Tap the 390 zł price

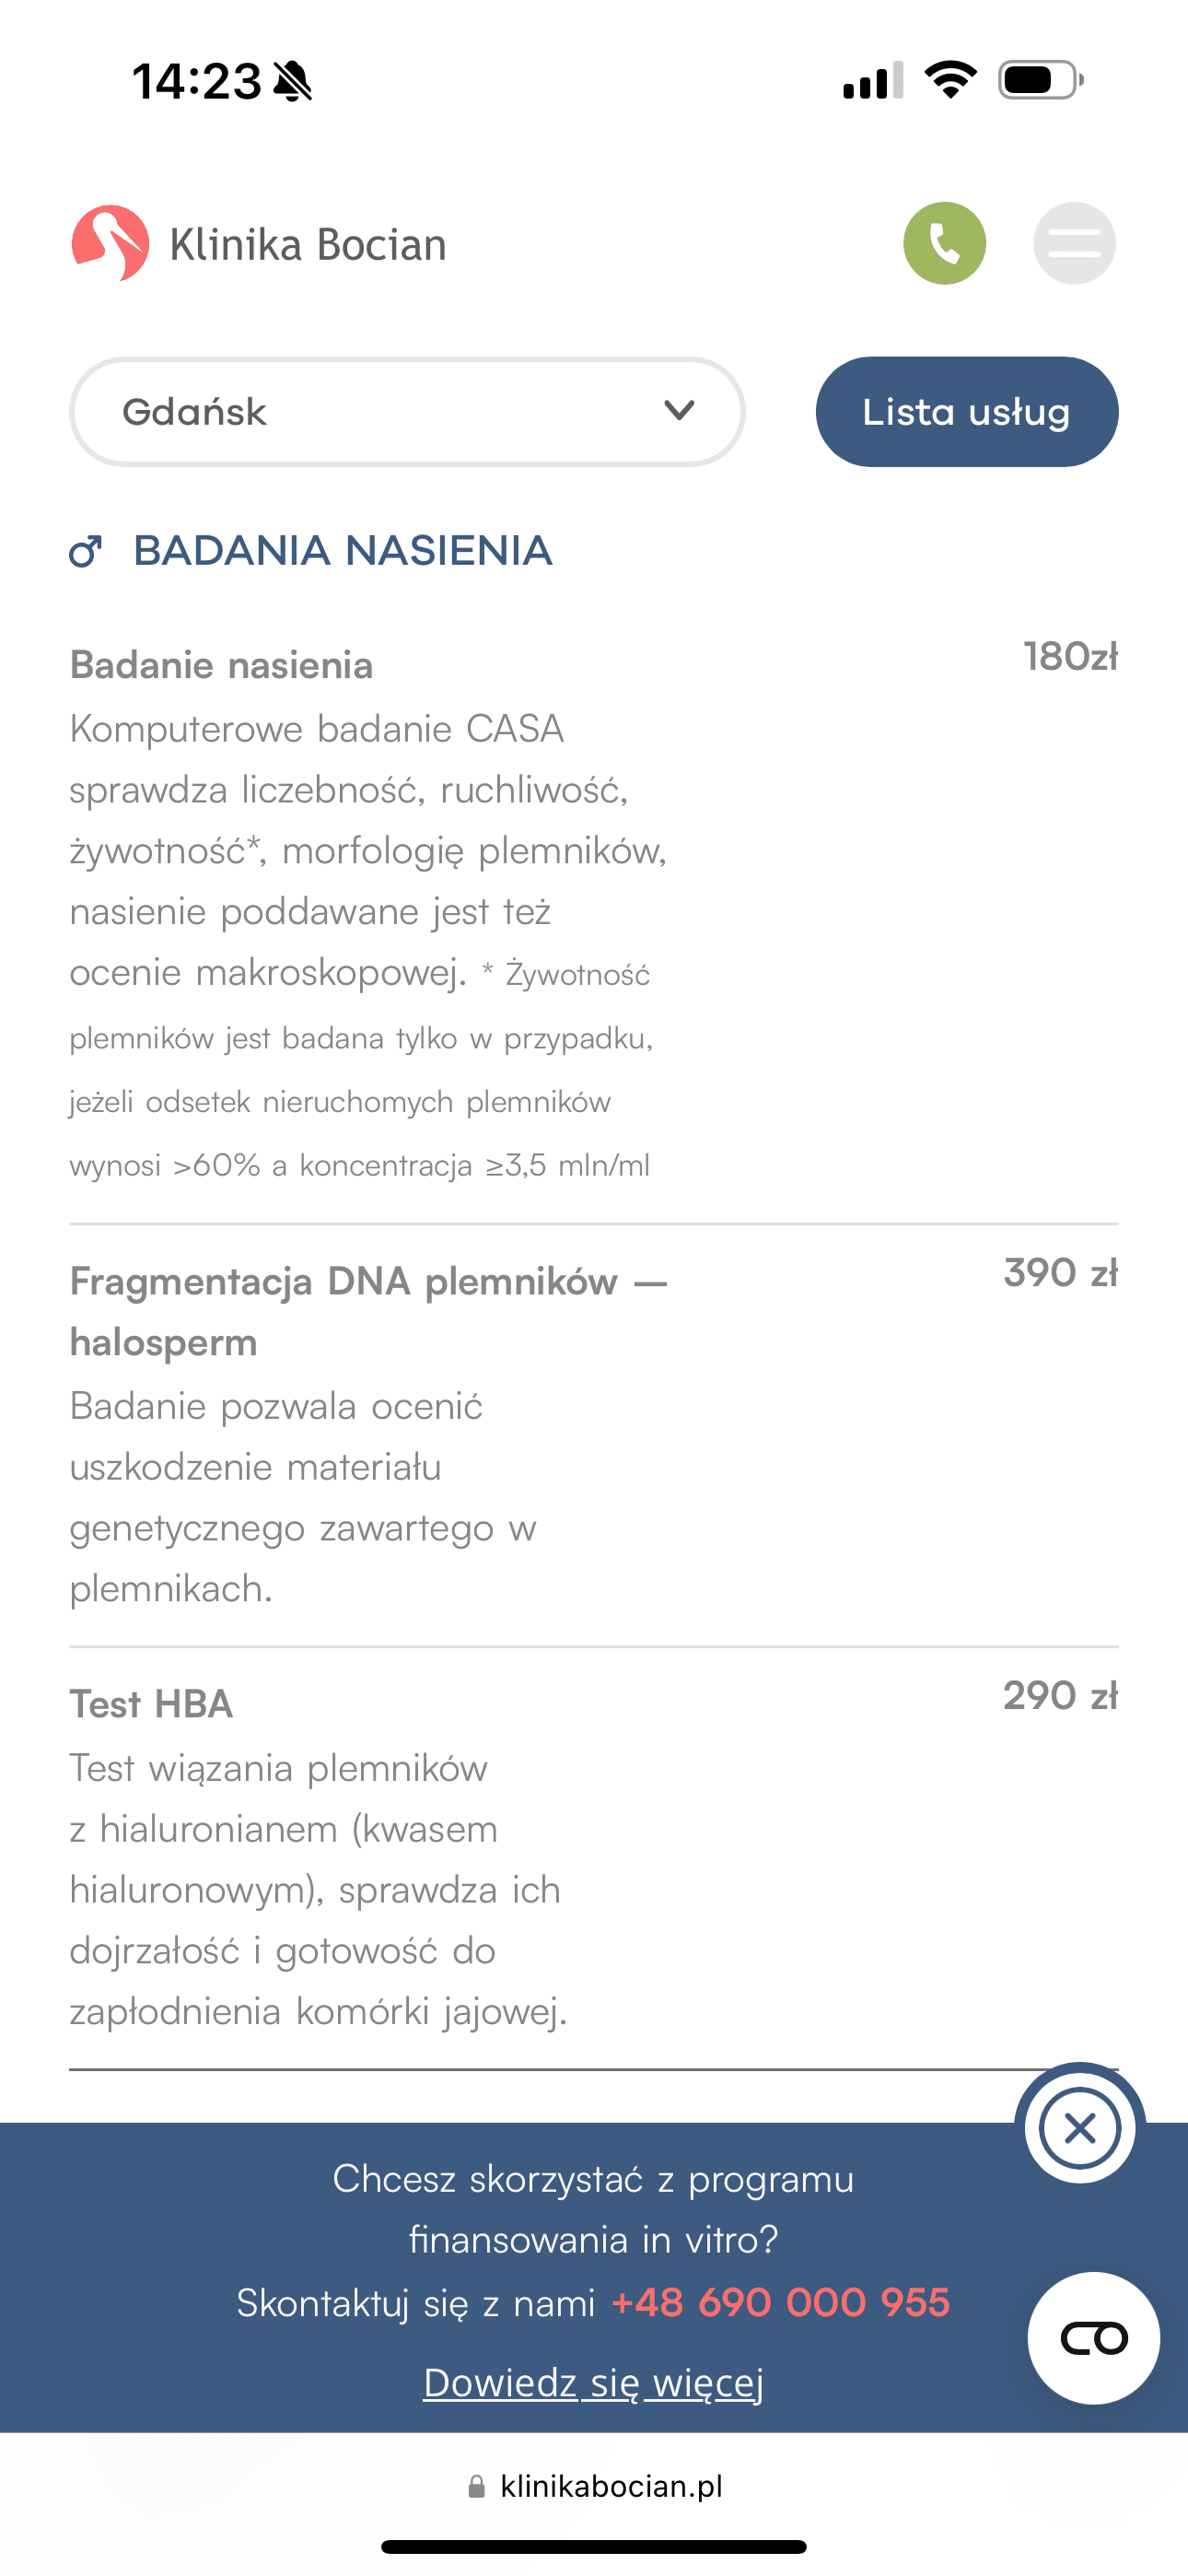pos(1060,1273)
